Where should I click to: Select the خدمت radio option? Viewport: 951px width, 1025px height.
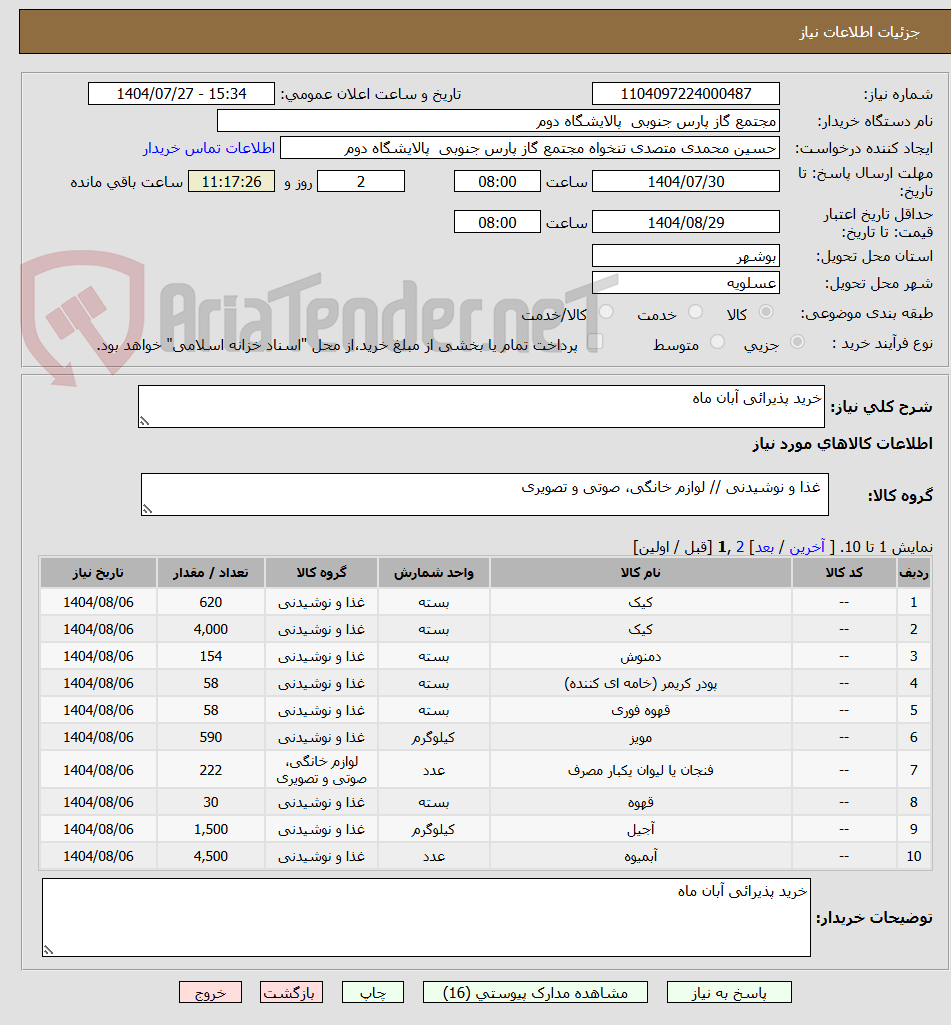[x=696, y=312]
